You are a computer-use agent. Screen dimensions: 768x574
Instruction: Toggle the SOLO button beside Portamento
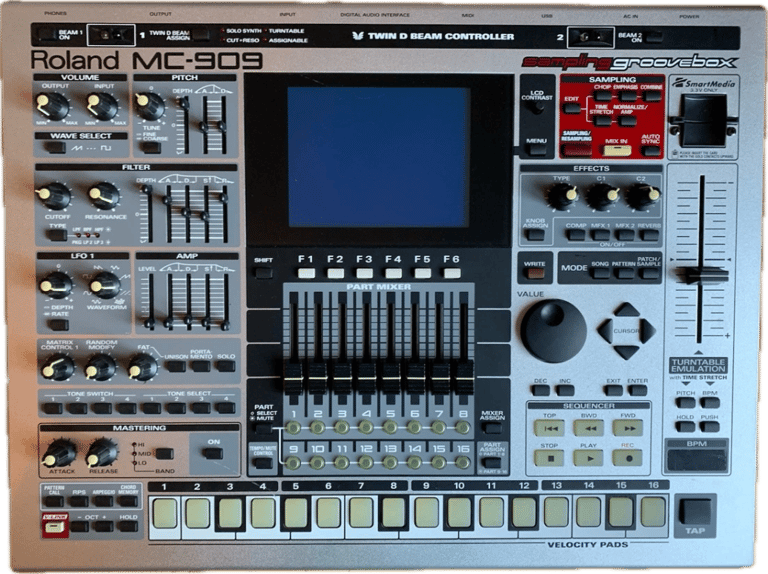(226, 365)
